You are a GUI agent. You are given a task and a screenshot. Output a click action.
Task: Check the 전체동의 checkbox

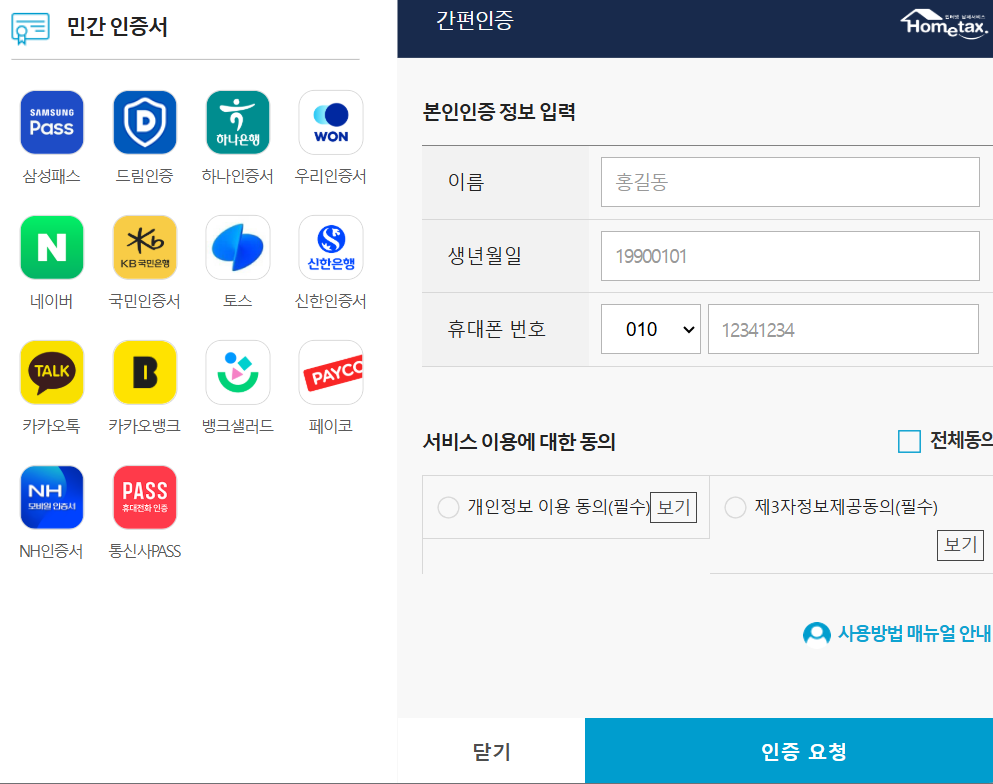[909, 441]
